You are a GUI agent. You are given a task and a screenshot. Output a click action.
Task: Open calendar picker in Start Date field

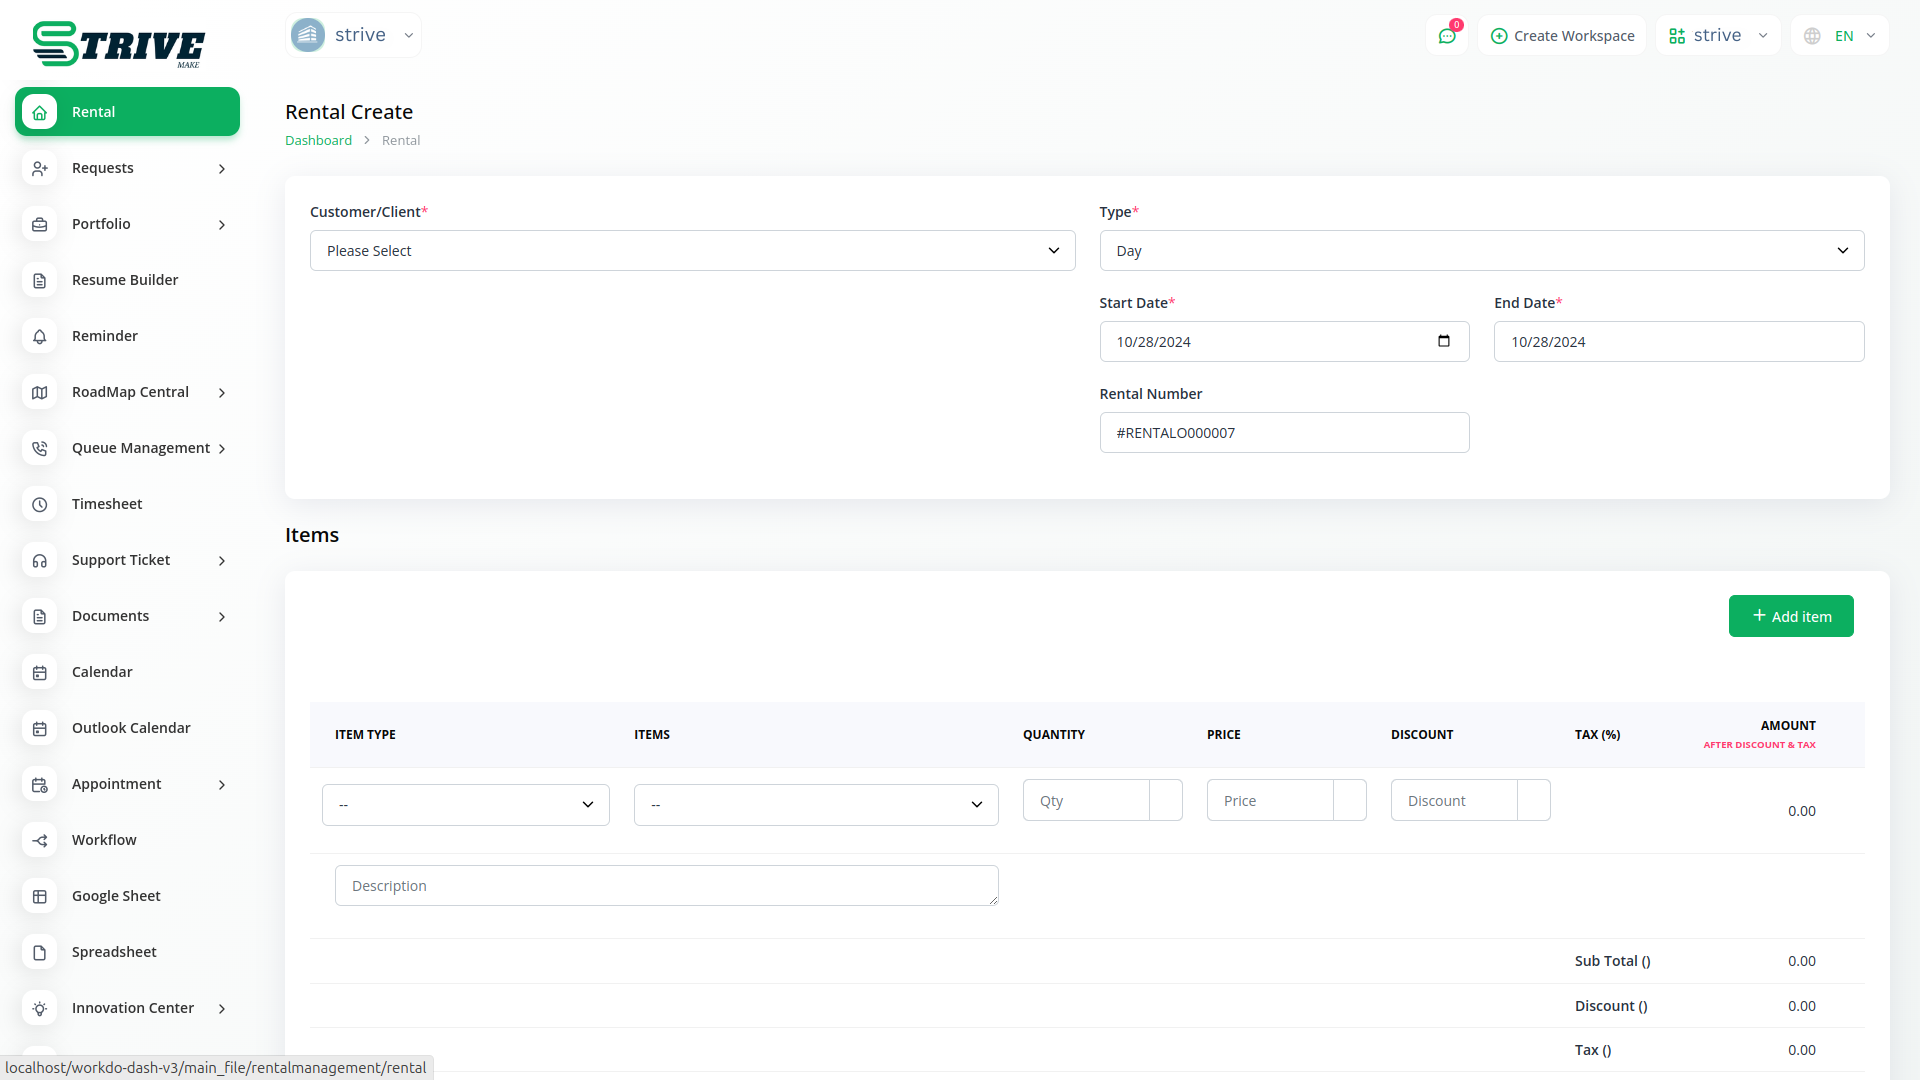pyautogui.click(x=1443, y=342)
